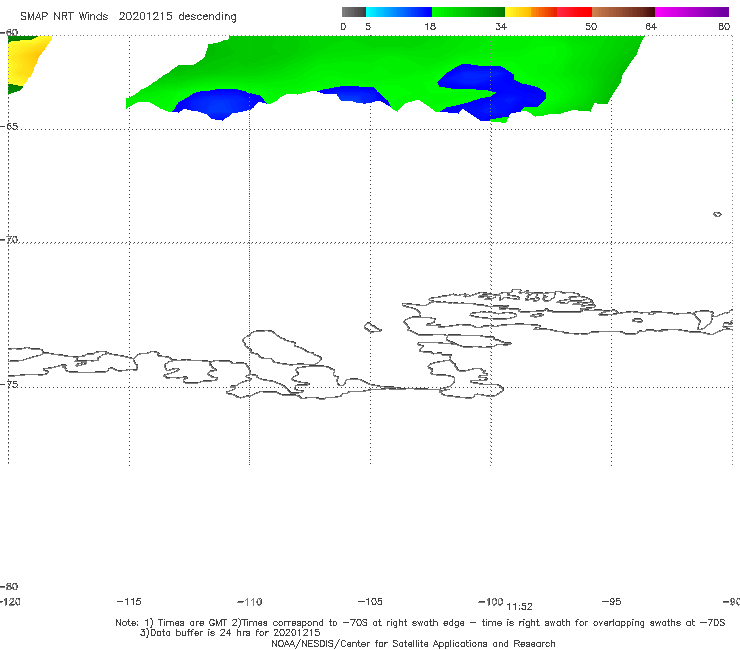Viewport: 740px width, 650px height.
Task: Select the cyan-blue 5-18 colorbar segment
Action: coord(399,12)
